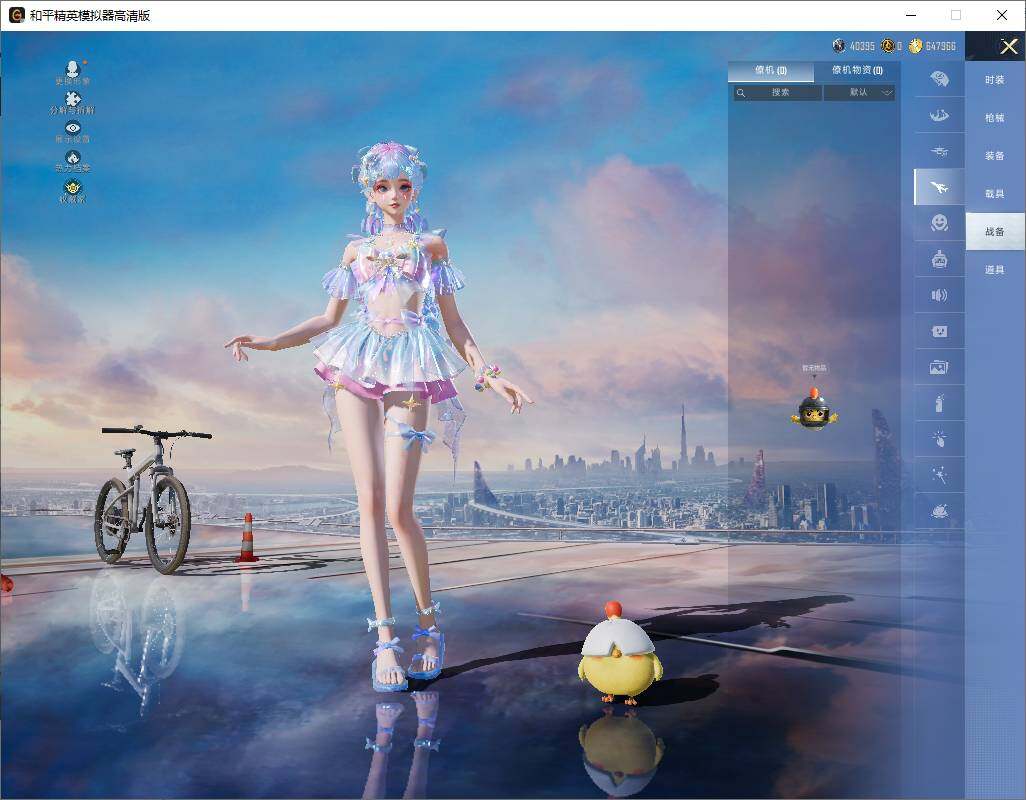This screenshot has height=800, width=1026.
Task: Toggle the eye display settings icon
Action: click(x=73, y=128)
